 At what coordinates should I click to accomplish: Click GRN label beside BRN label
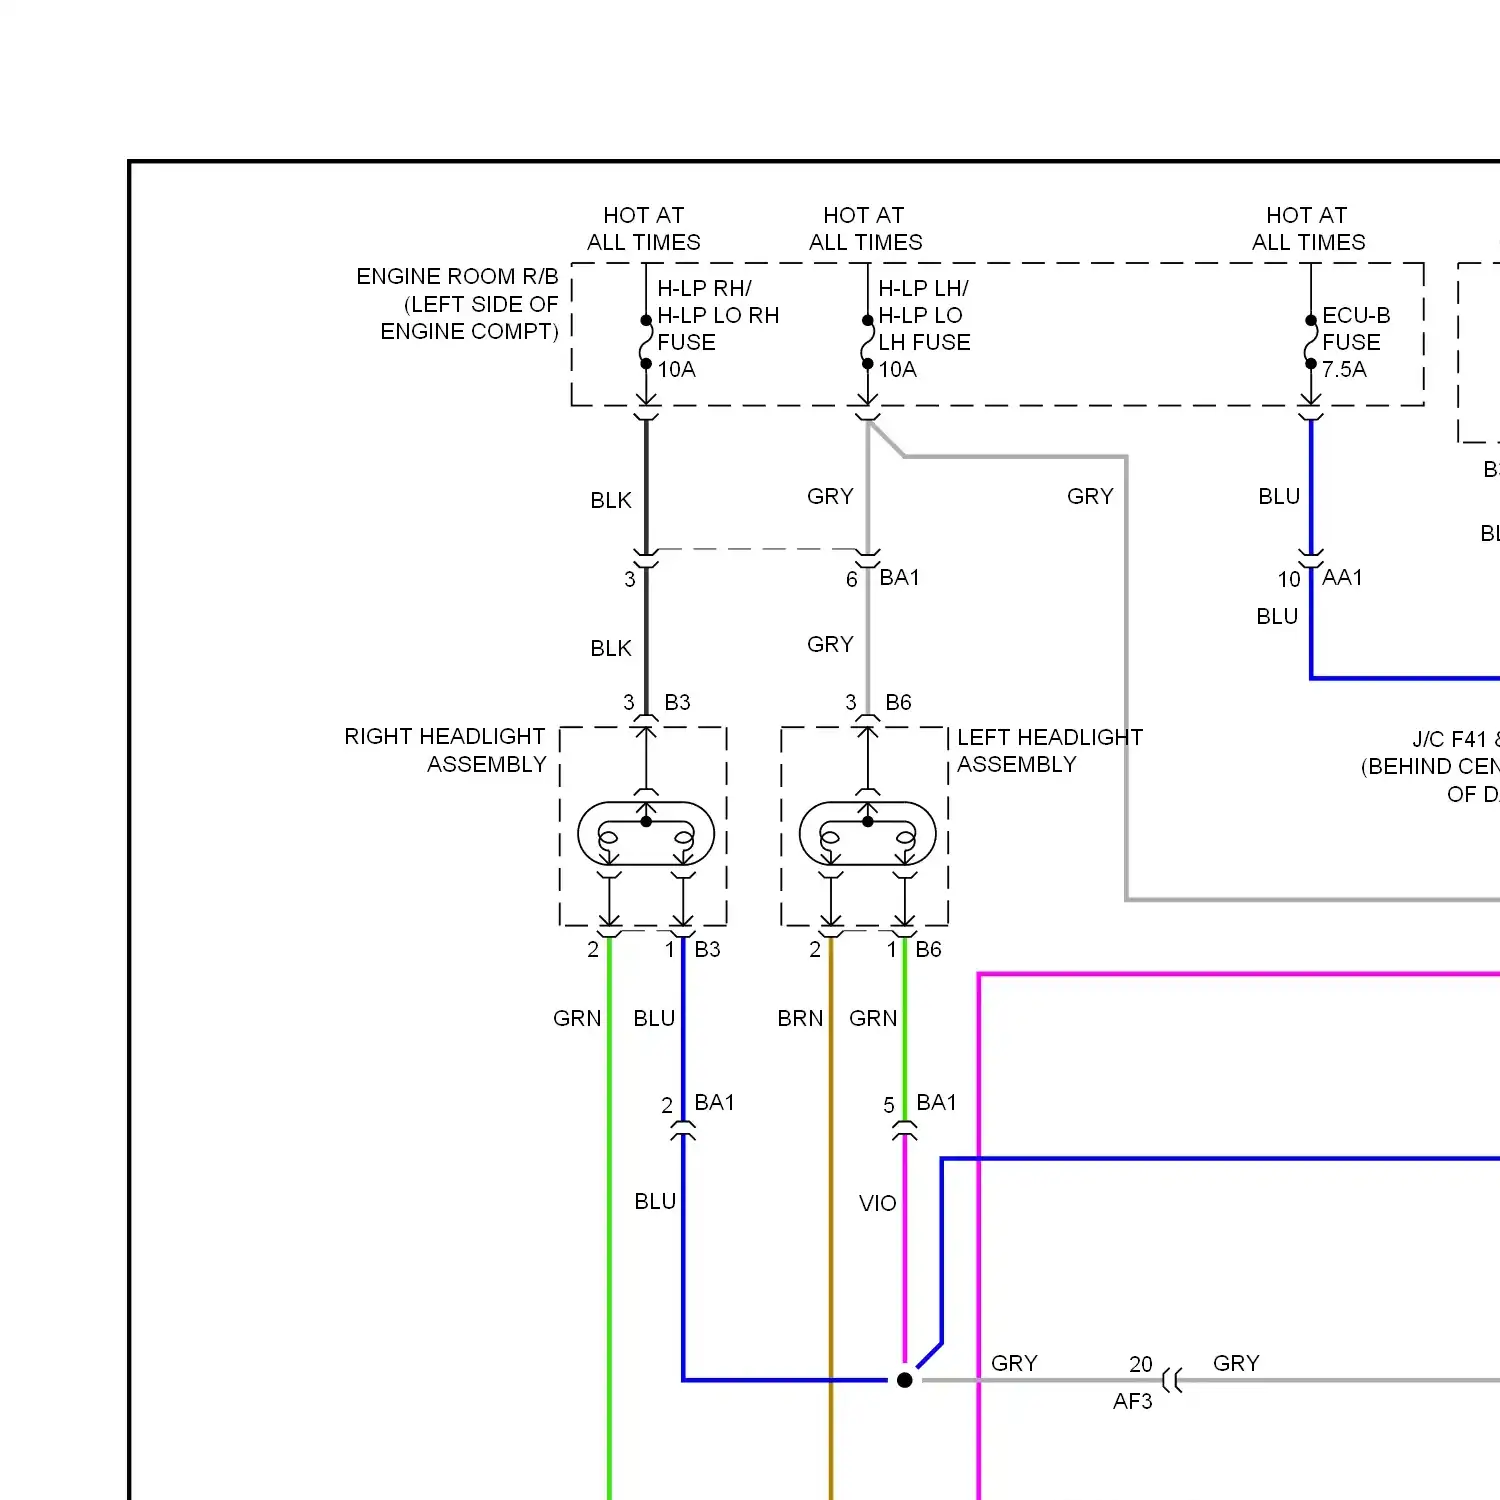click(x=873, y=1018)
